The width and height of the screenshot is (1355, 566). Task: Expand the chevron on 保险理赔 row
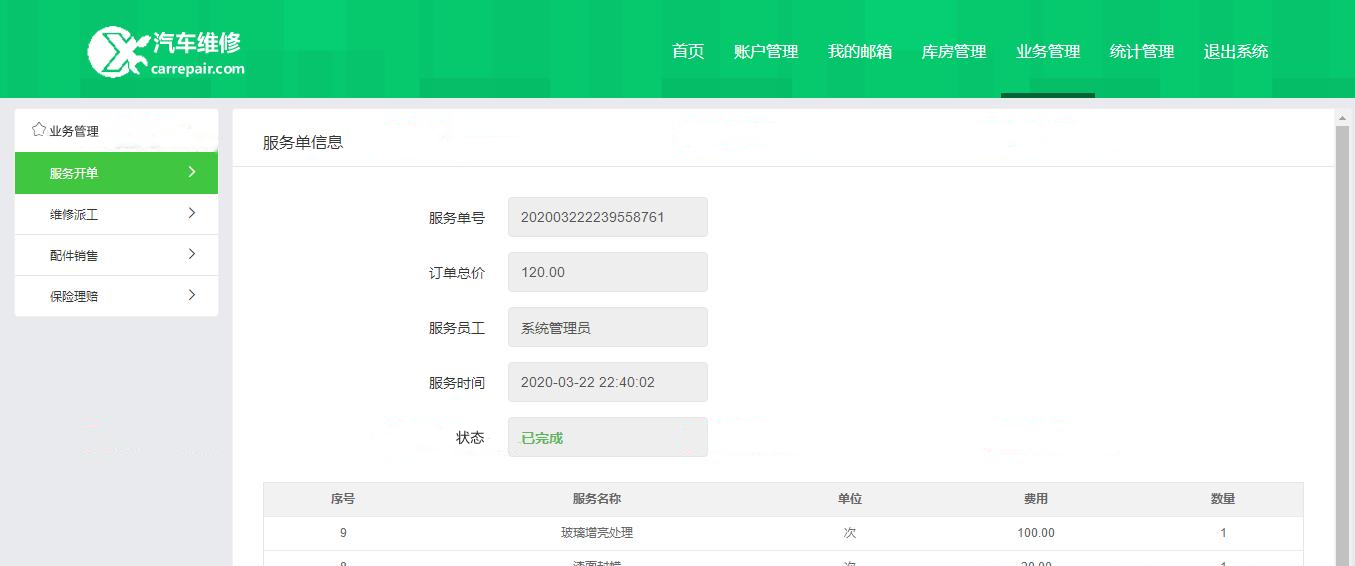coord(192,295)
